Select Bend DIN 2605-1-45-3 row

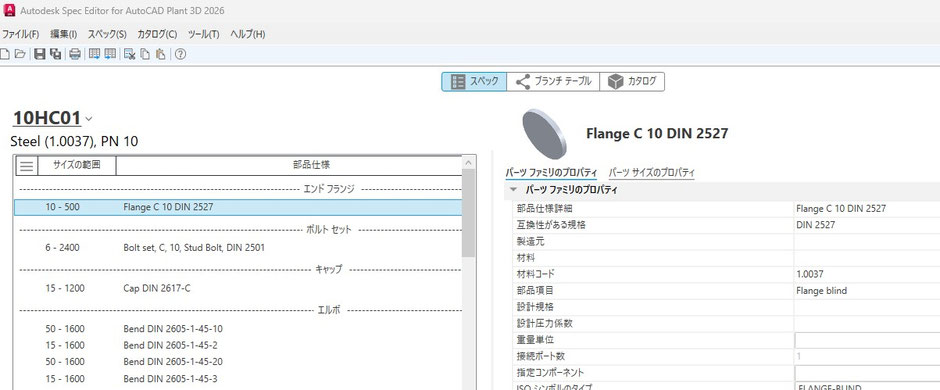pyautogui.click(x=238, y=379)
